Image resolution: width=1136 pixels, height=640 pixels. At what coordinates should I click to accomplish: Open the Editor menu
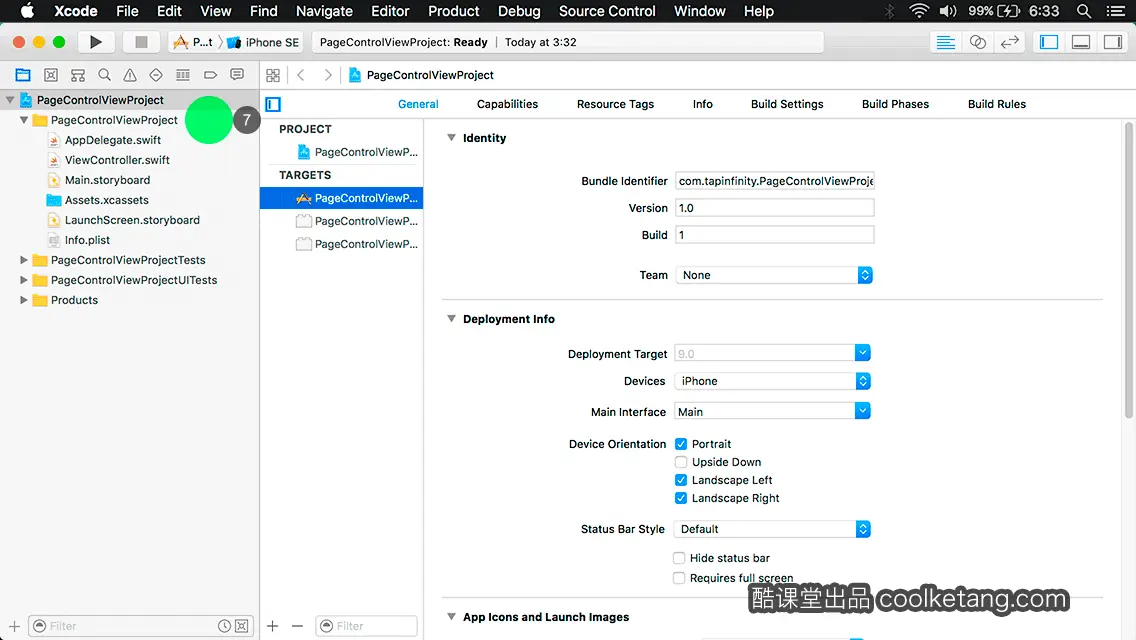pyautogui.click(x=390, y=11)
